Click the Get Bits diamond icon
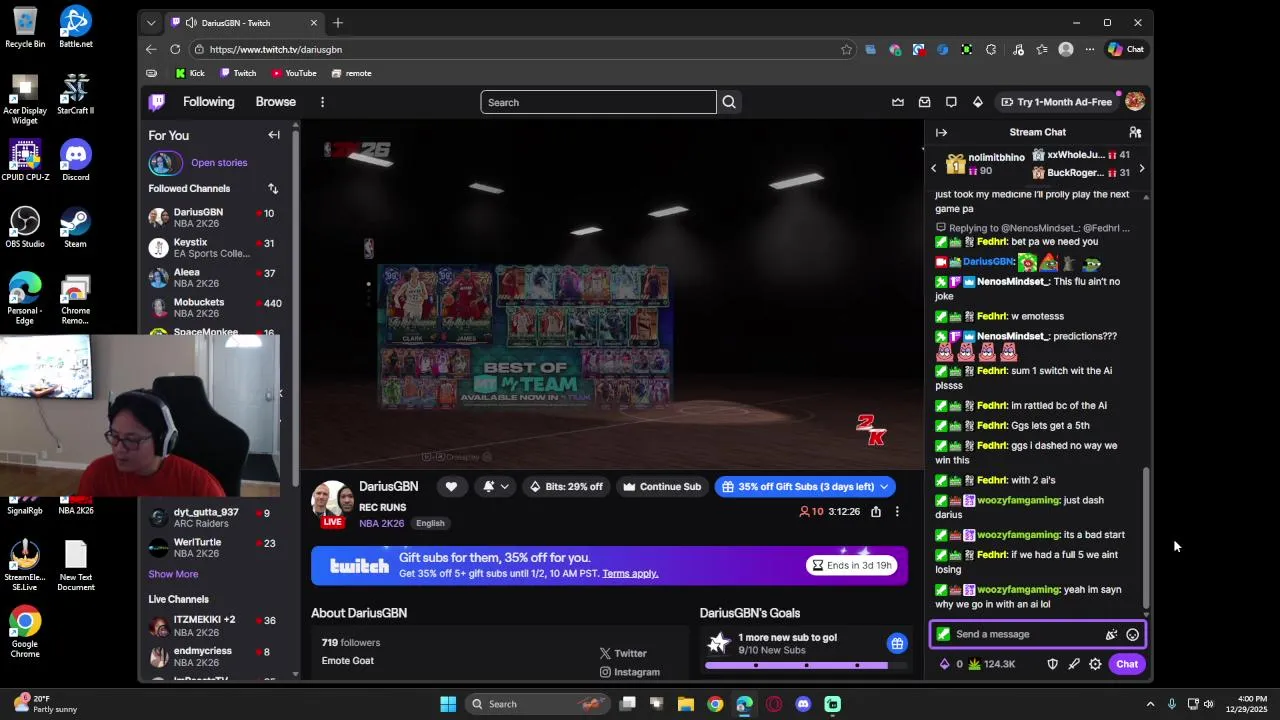The image size is (1280, 720). click(x=978, y=102)
